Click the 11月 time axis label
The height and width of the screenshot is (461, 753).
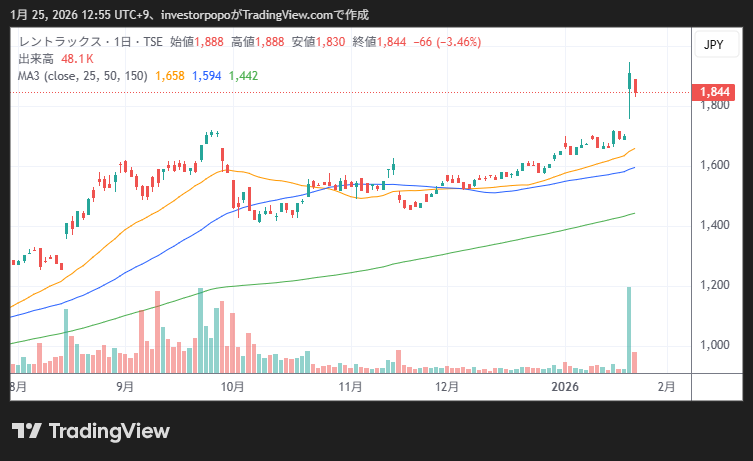pyautogui.click(x=349, y=386)
